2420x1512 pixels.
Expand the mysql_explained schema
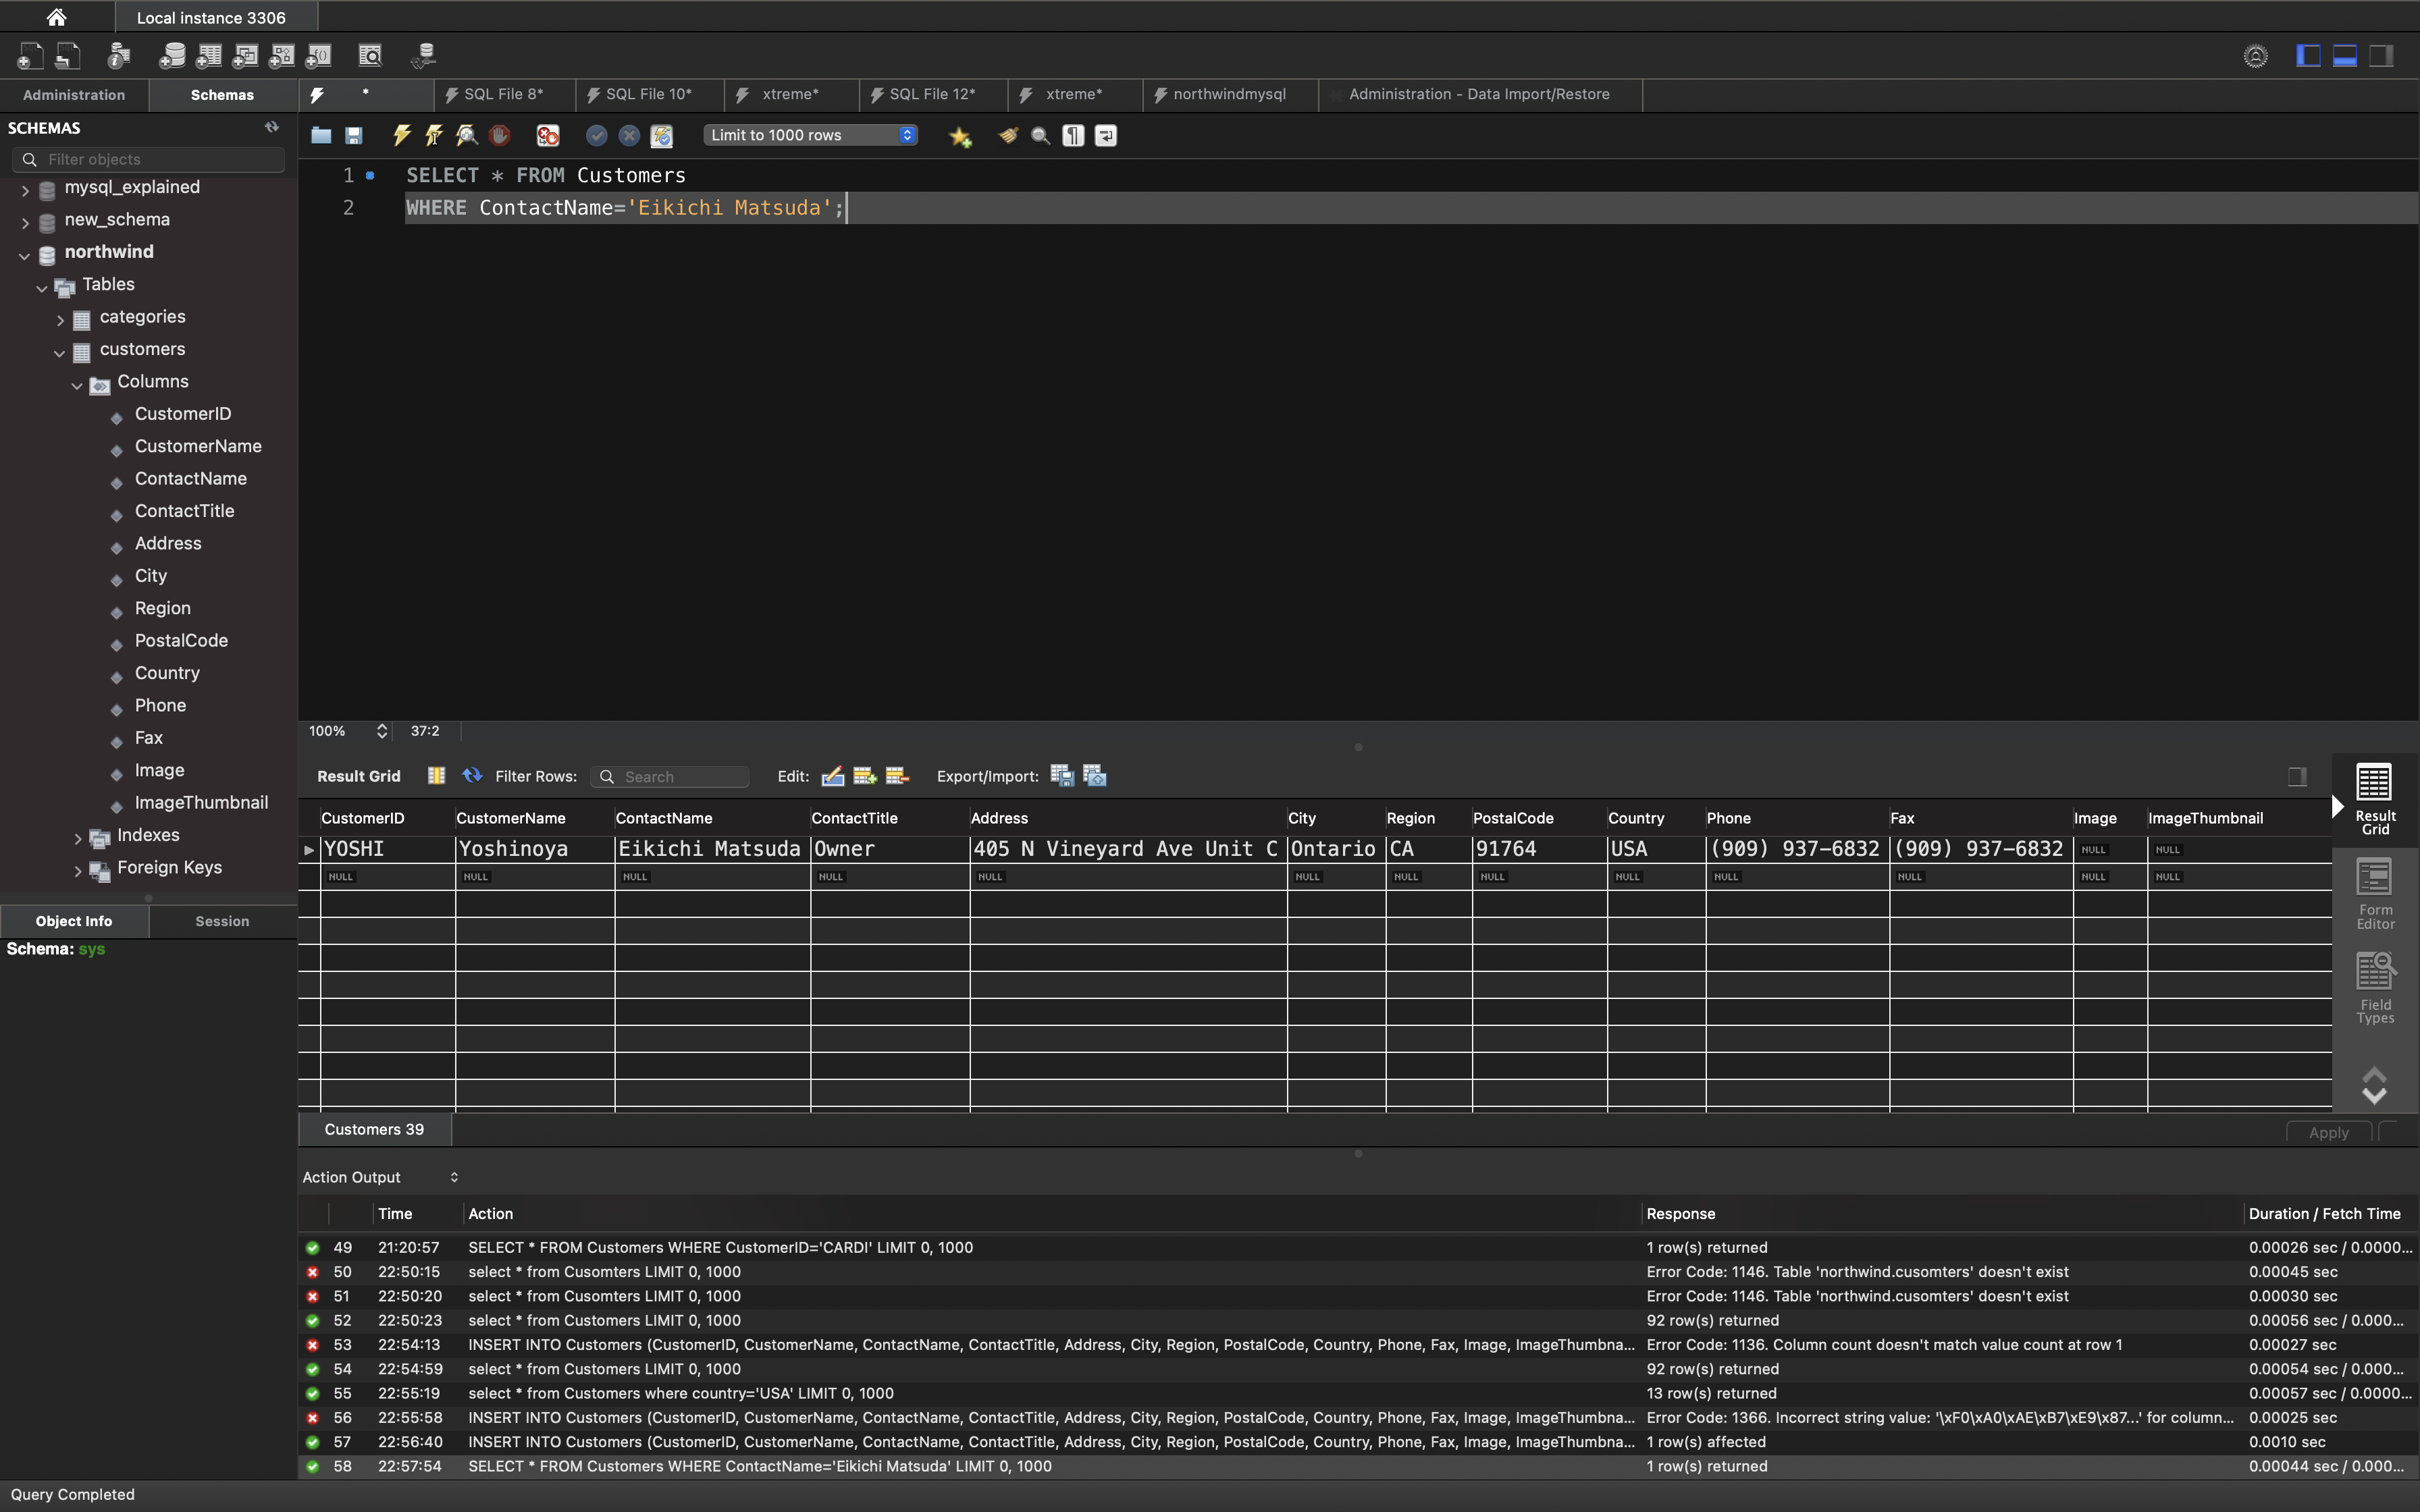tap(25, 190)
